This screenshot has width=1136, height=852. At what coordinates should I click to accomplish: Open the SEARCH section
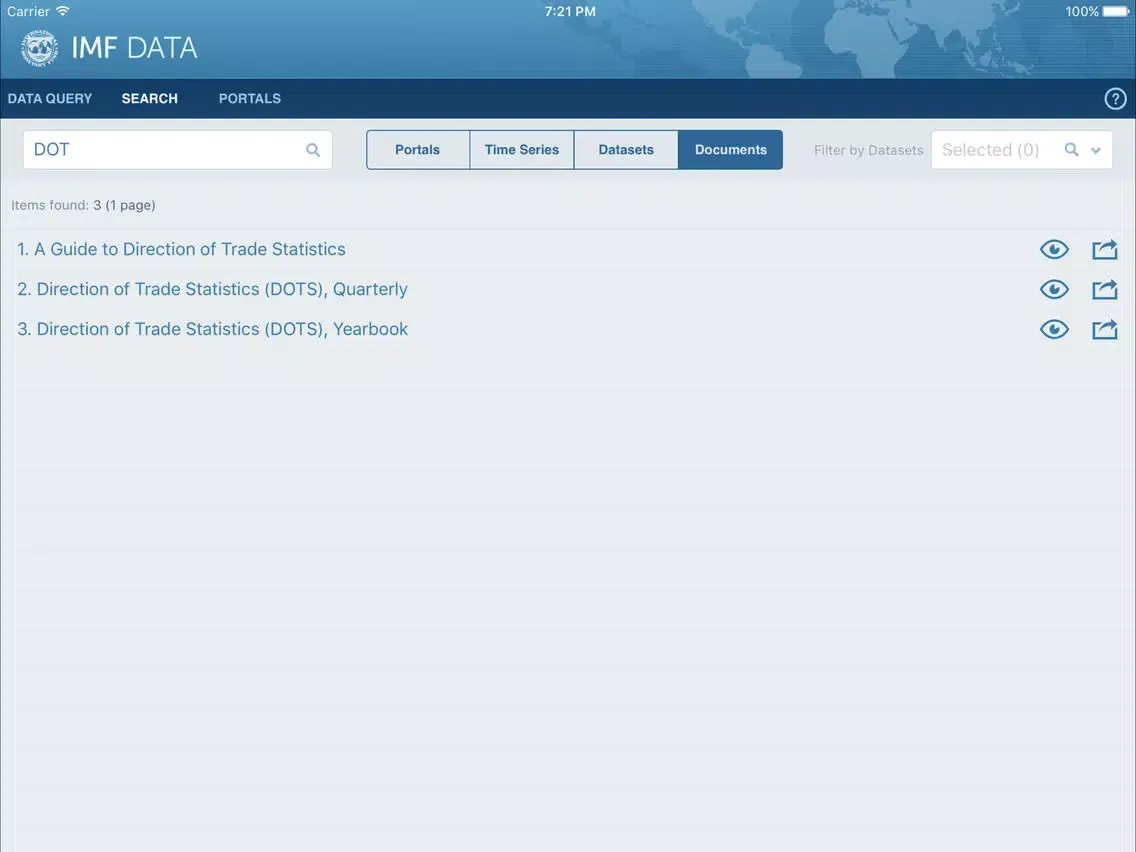tap(149, 99)
